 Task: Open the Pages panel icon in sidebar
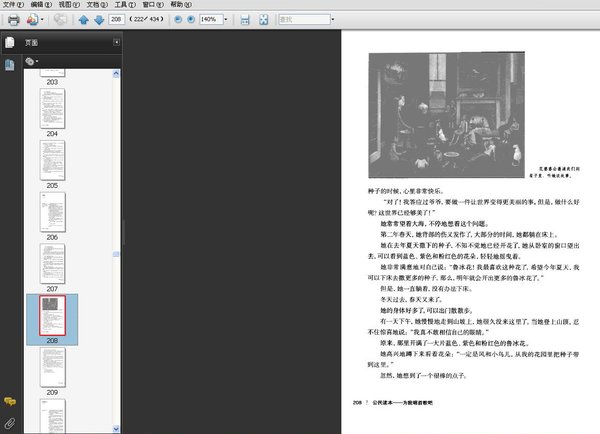pyautogui.click(x=9, y=43)
